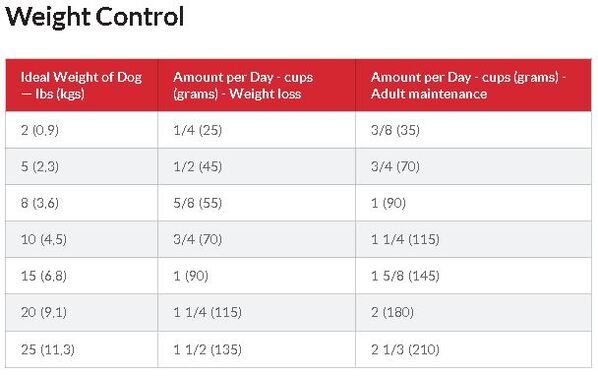Click the 1 1/4 (115) maintenance cell
The image size is (598, 376).
pos(473,239)
